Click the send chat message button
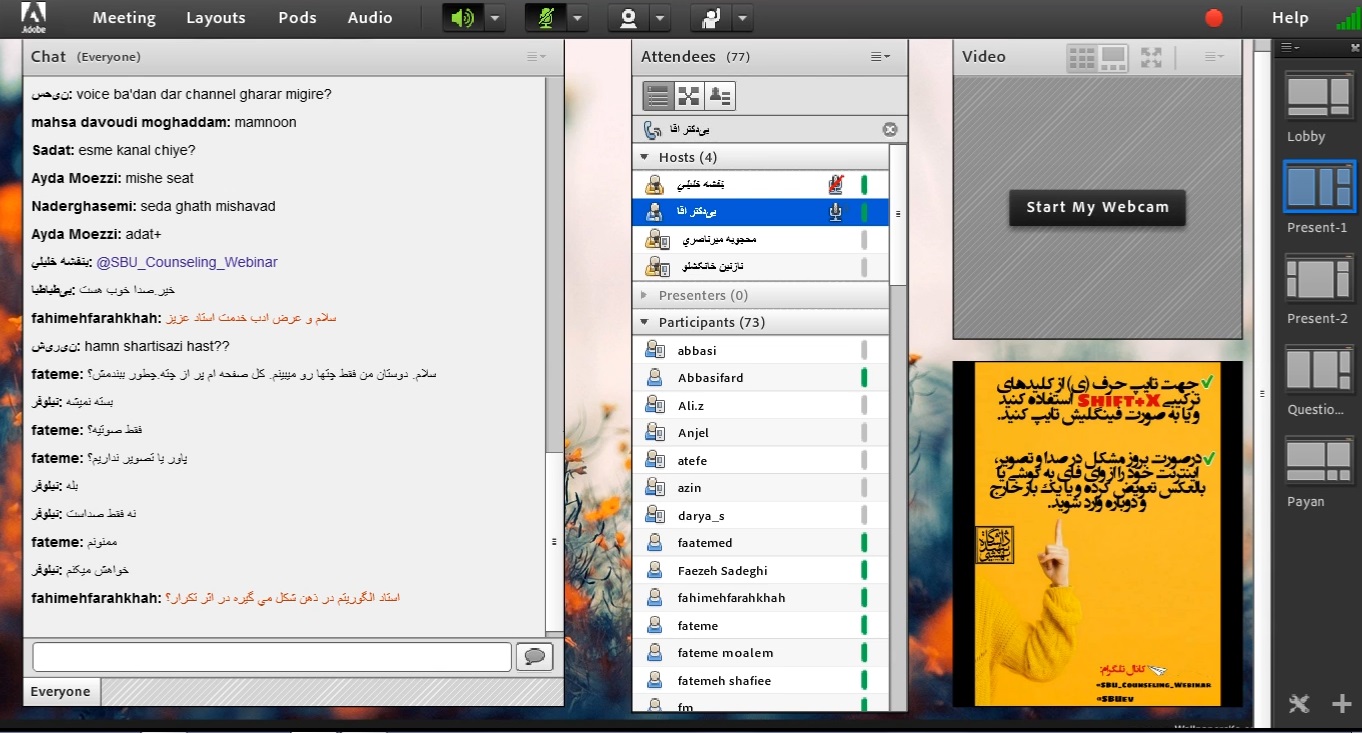1362x733 pixels. click(534, 656)
